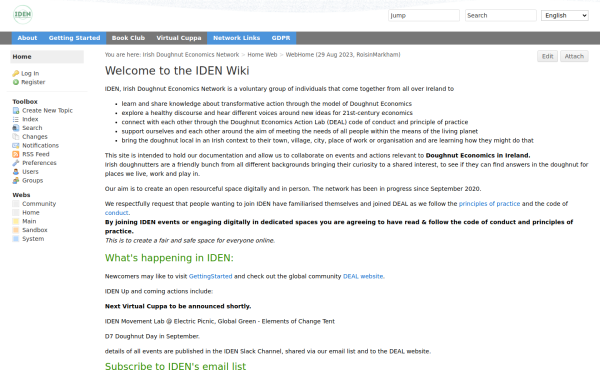Click the RoisinMarkham author name
Screen dimensions: 600x375
378,55
